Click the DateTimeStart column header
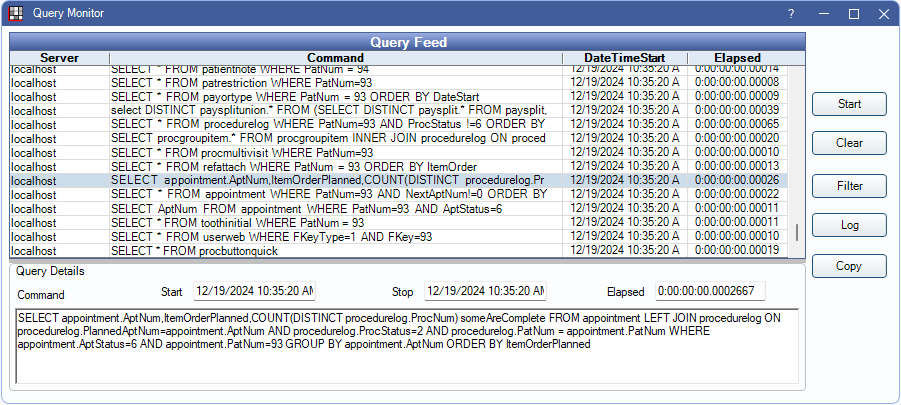Image resolution: width=901 pixels, height=405 pixels. [x=623, y=58]
